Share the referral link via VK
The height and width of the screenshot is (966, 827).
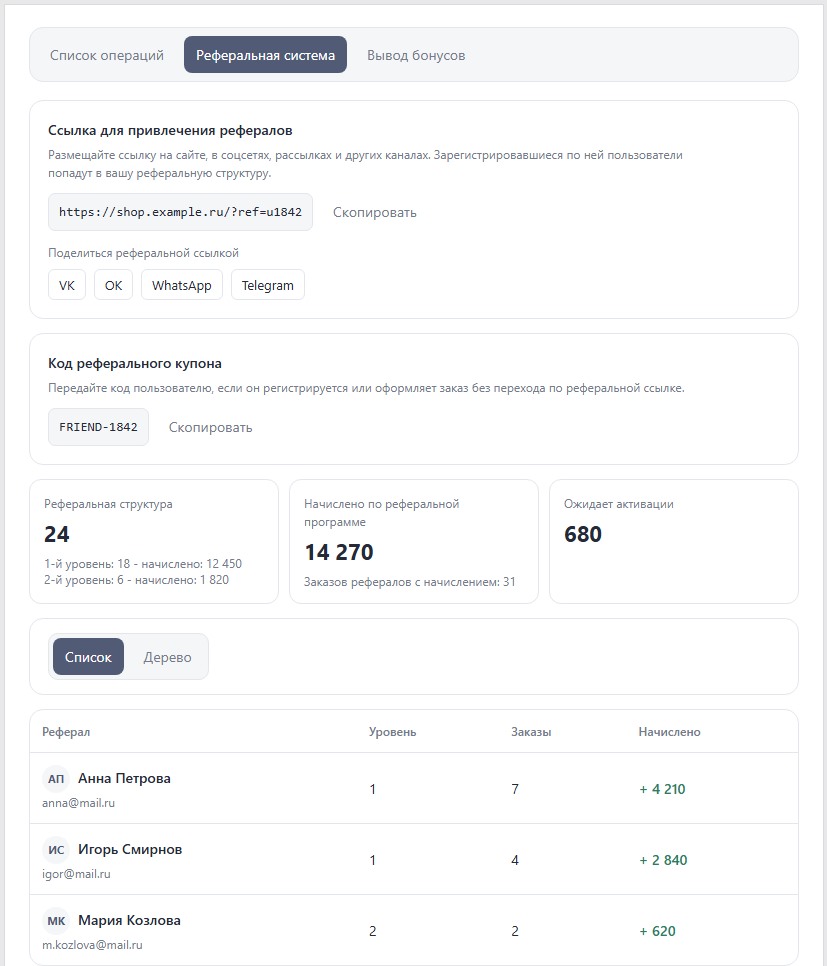(x=67, y=285)
